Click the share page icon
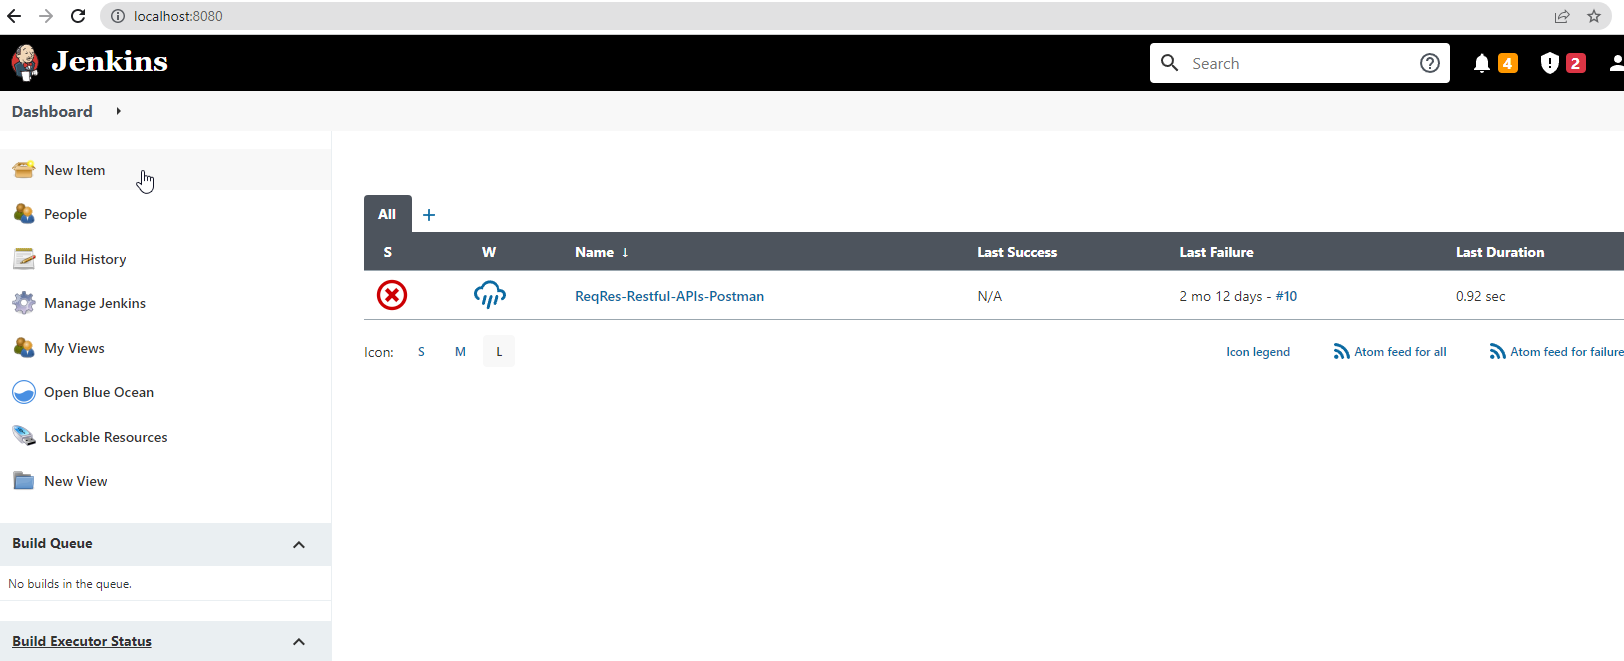This screenshot has height=661, width=1624. (x=1562, y=16)
